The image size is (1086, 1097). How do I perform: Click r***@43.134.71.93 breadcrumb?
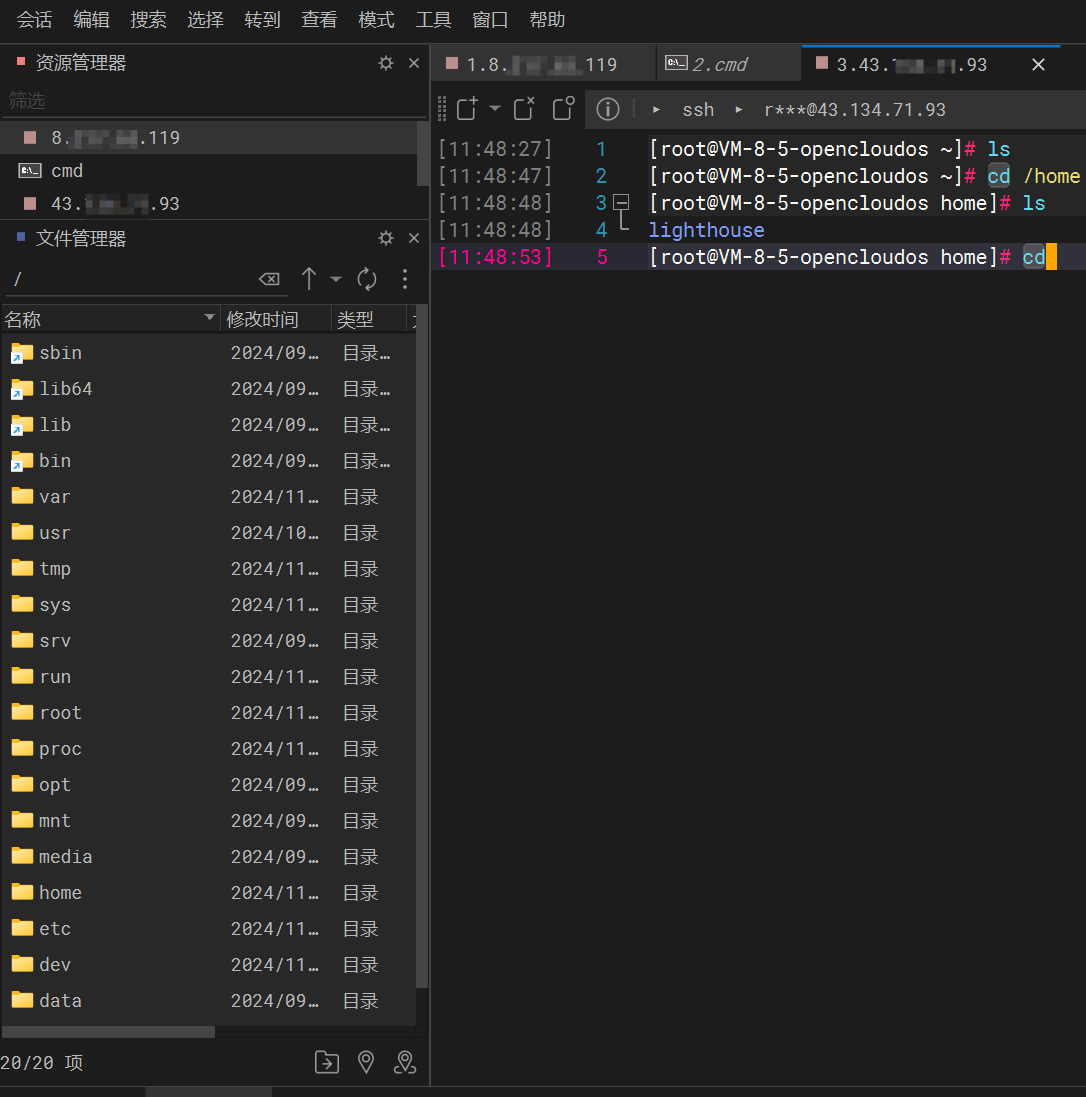[854, 110]
